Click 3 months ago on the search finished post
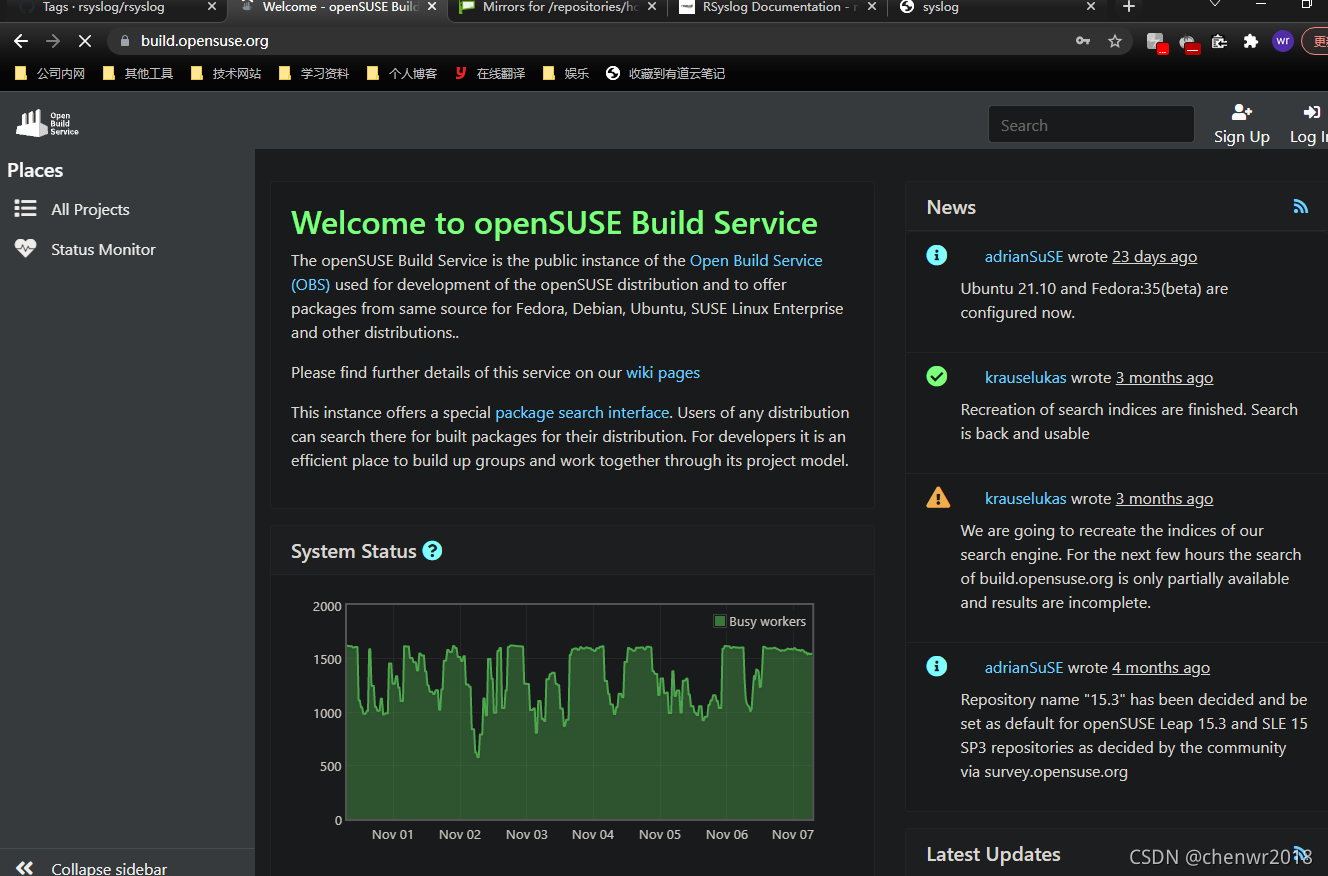The height and width of the screenshot is (876, 1328). click(1164, 377)
